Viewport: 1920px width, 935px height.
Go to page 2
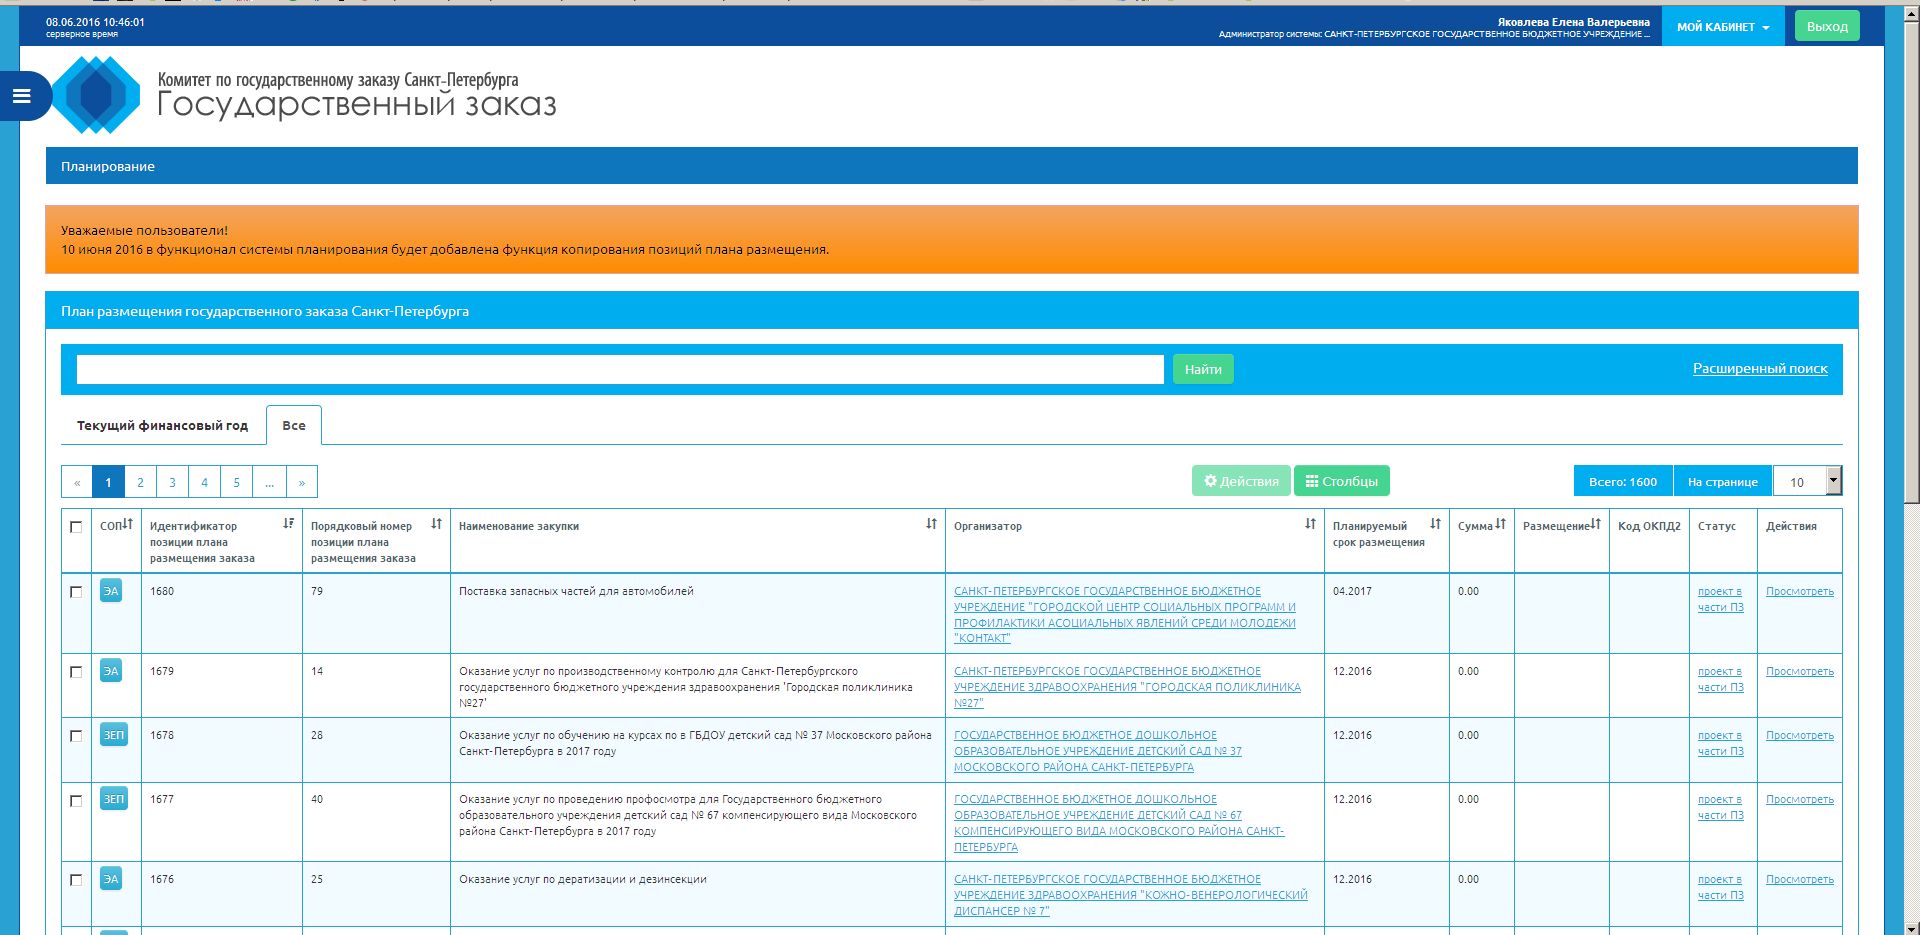pos(140,482)
